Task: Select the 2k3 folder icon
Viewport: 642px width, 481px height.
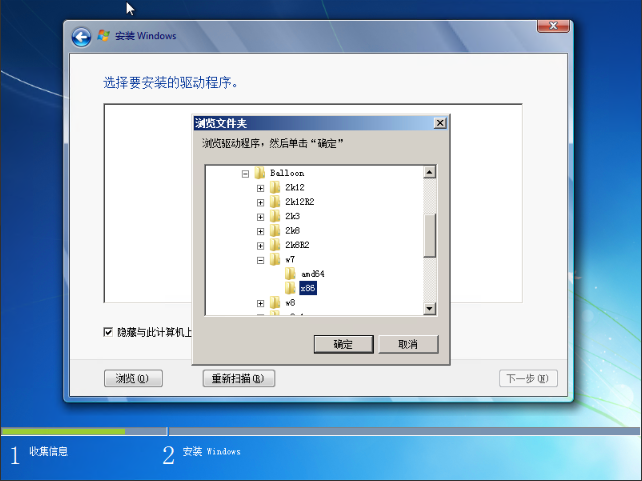Action: (x=275, y=216)
